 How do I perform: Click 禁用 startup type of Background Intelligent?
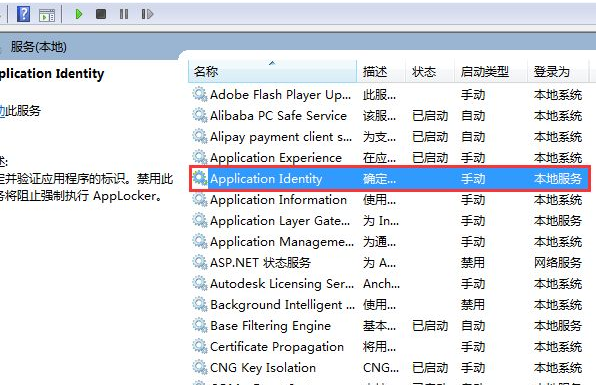click(473, 305)
